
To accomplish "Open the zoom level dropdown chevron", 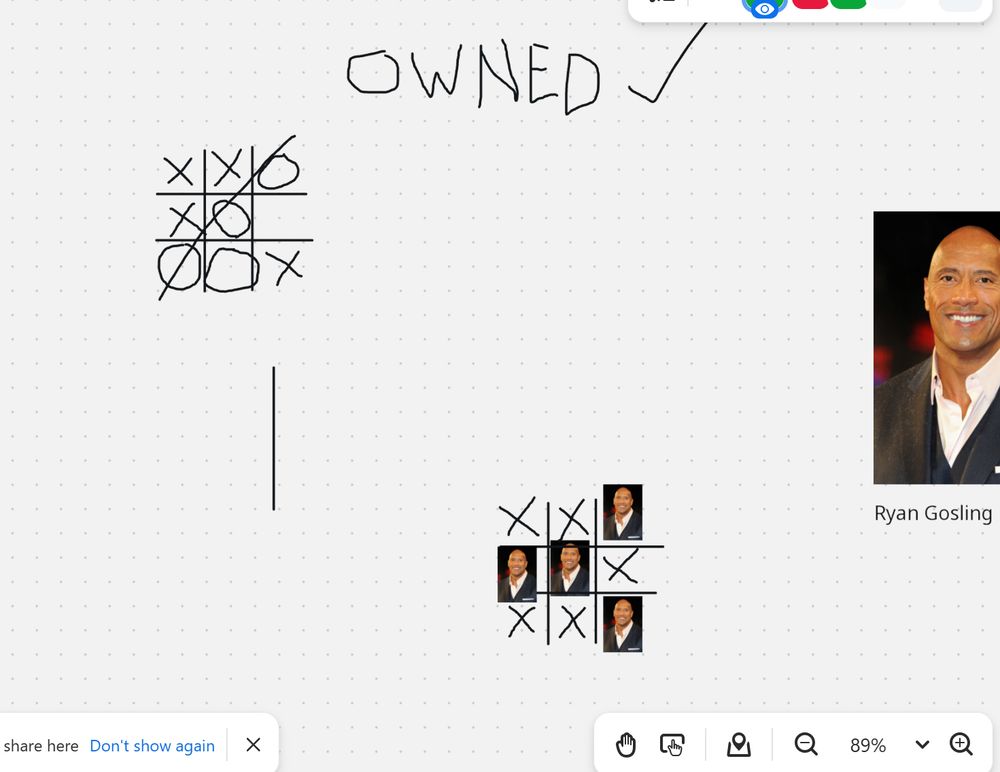I will tap(922, 744).
